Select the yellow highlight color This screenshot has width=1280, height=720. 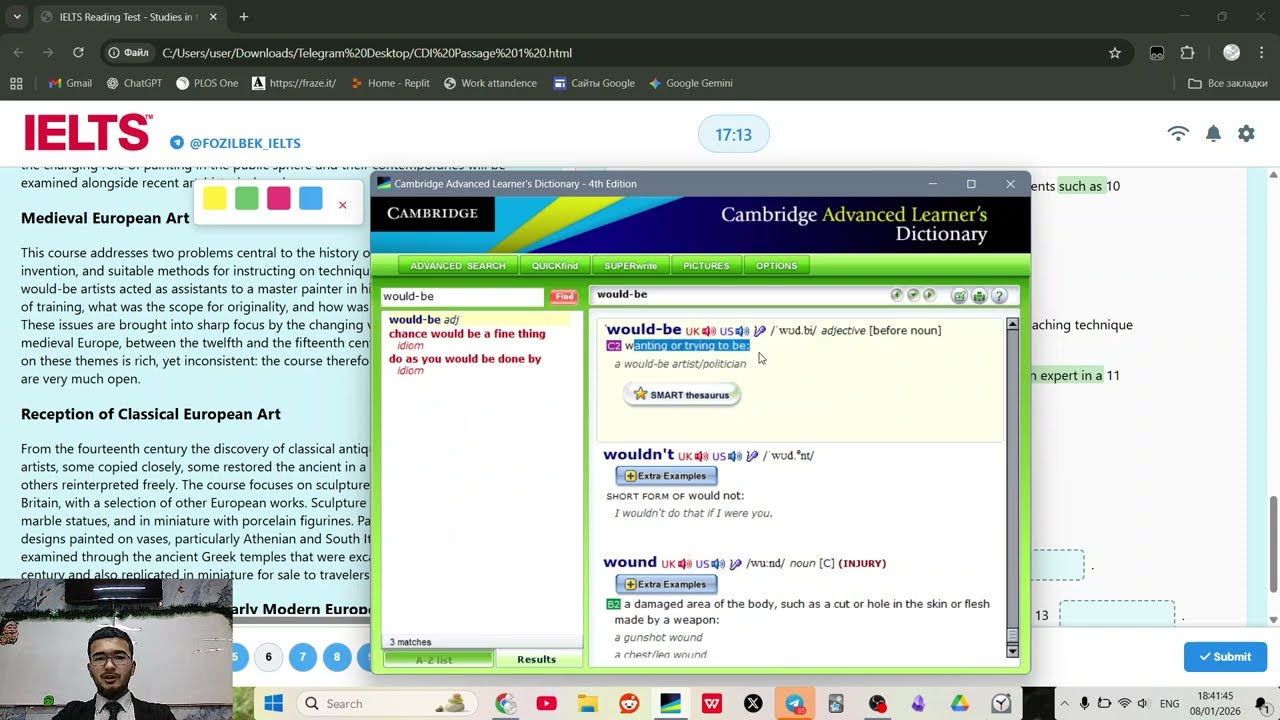pos(215,198)
